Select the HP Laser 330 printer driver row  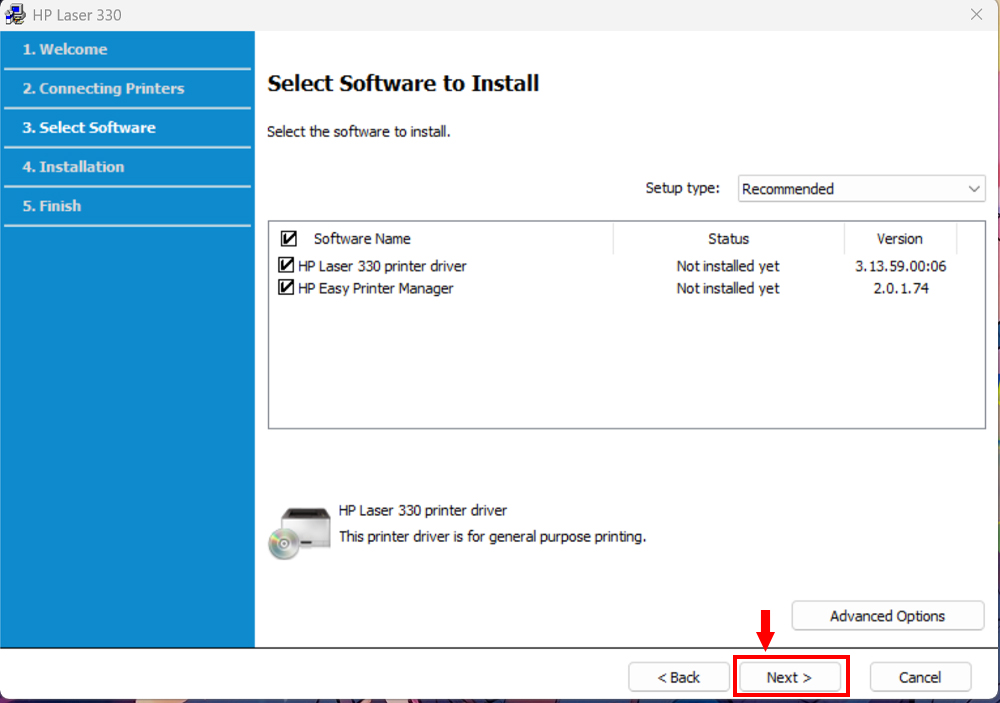pos(381,265)
